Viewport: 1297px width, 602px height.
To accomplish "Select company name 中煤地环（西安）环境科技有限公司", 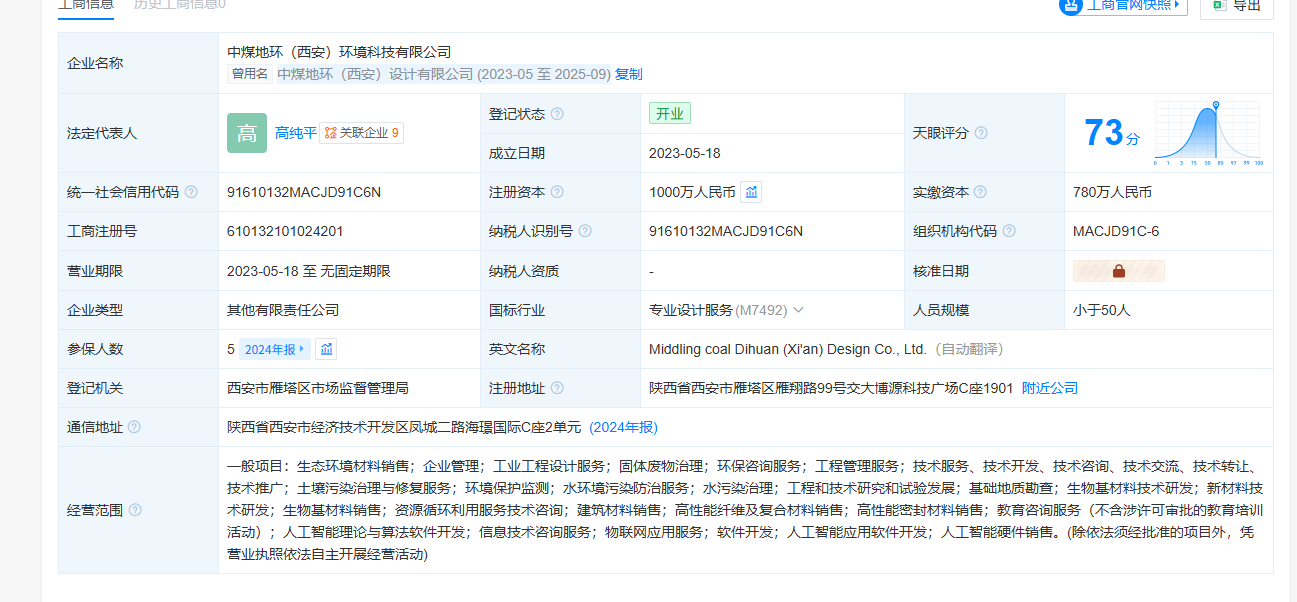I will tap(339, 52).
